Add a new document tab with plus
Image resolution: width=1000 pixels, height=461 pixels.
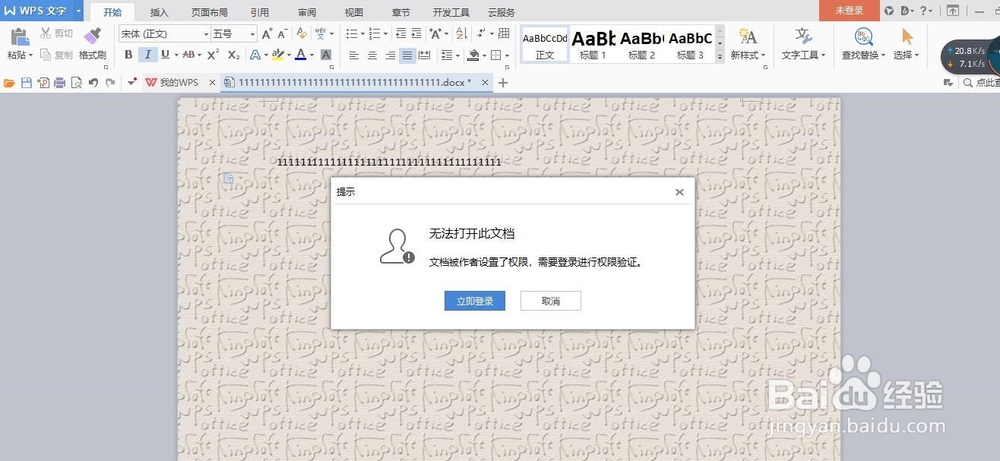click(503, 82)
